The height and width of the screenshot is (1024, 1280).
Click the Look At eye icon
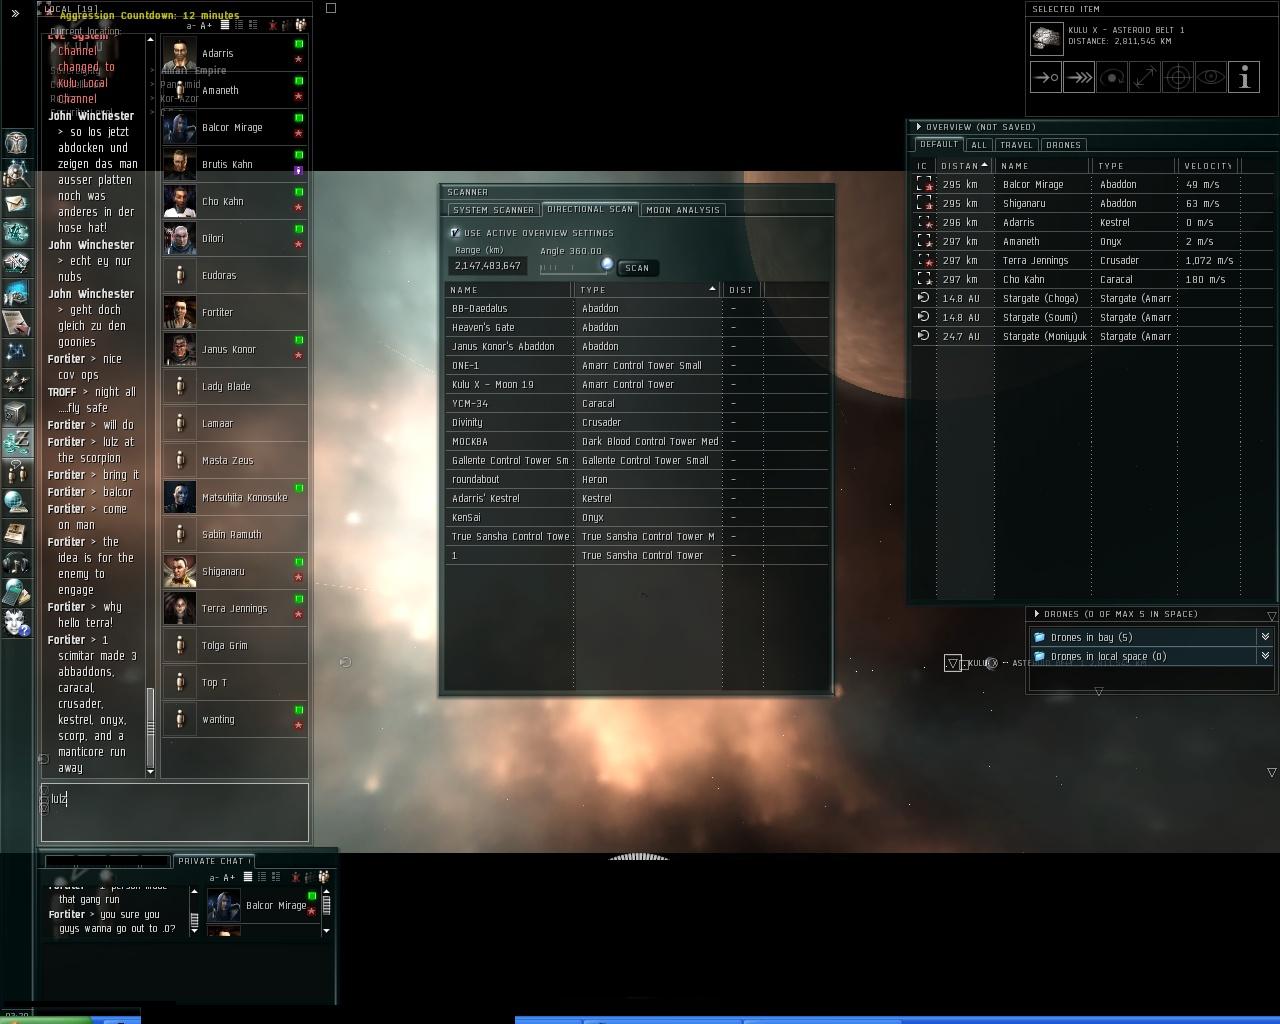pos(1211,77)
